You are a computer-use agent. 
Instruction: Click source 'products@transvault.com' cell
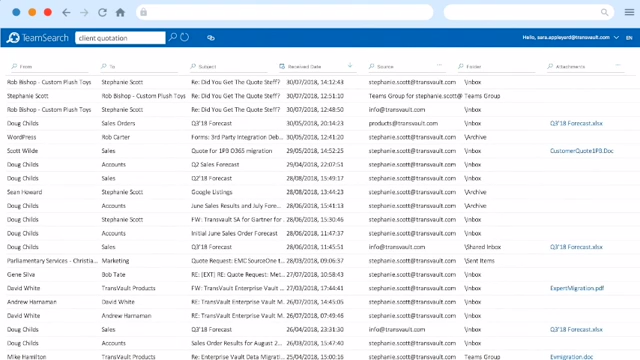(x=403, y=123)
